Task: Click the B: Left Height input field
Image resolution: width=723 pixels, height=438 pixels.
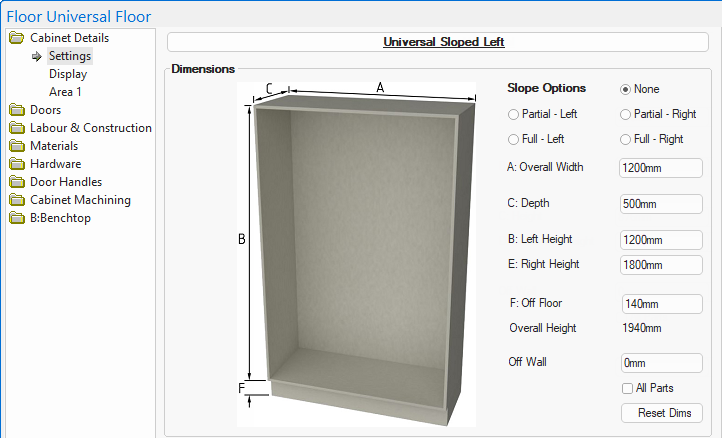Action: [661, 240]
